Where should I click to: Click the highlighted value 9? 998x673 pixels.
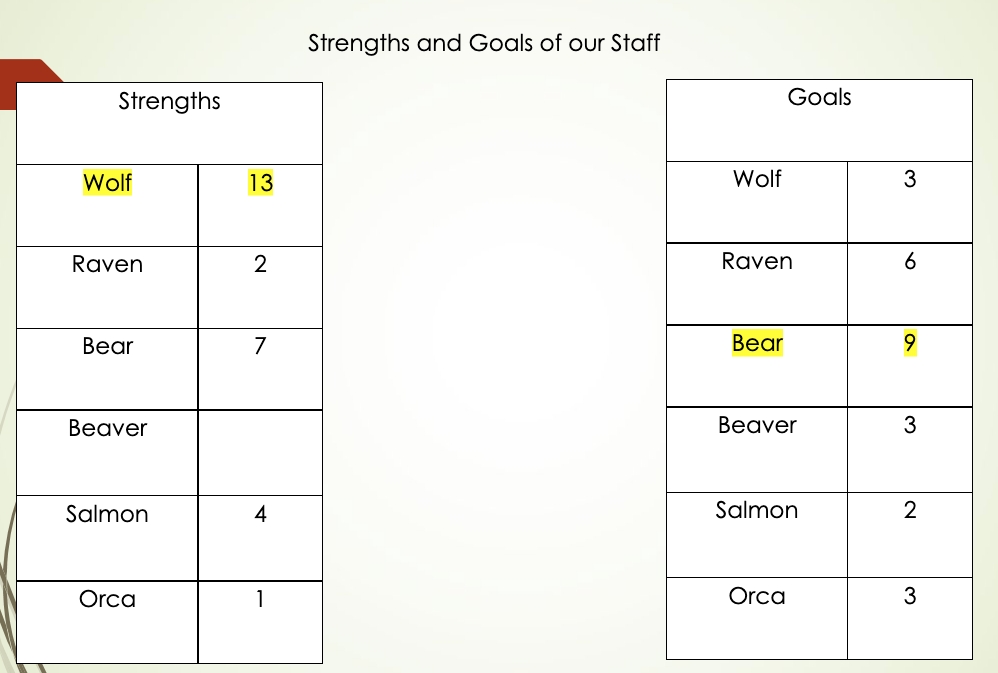[x=909, y=344]
